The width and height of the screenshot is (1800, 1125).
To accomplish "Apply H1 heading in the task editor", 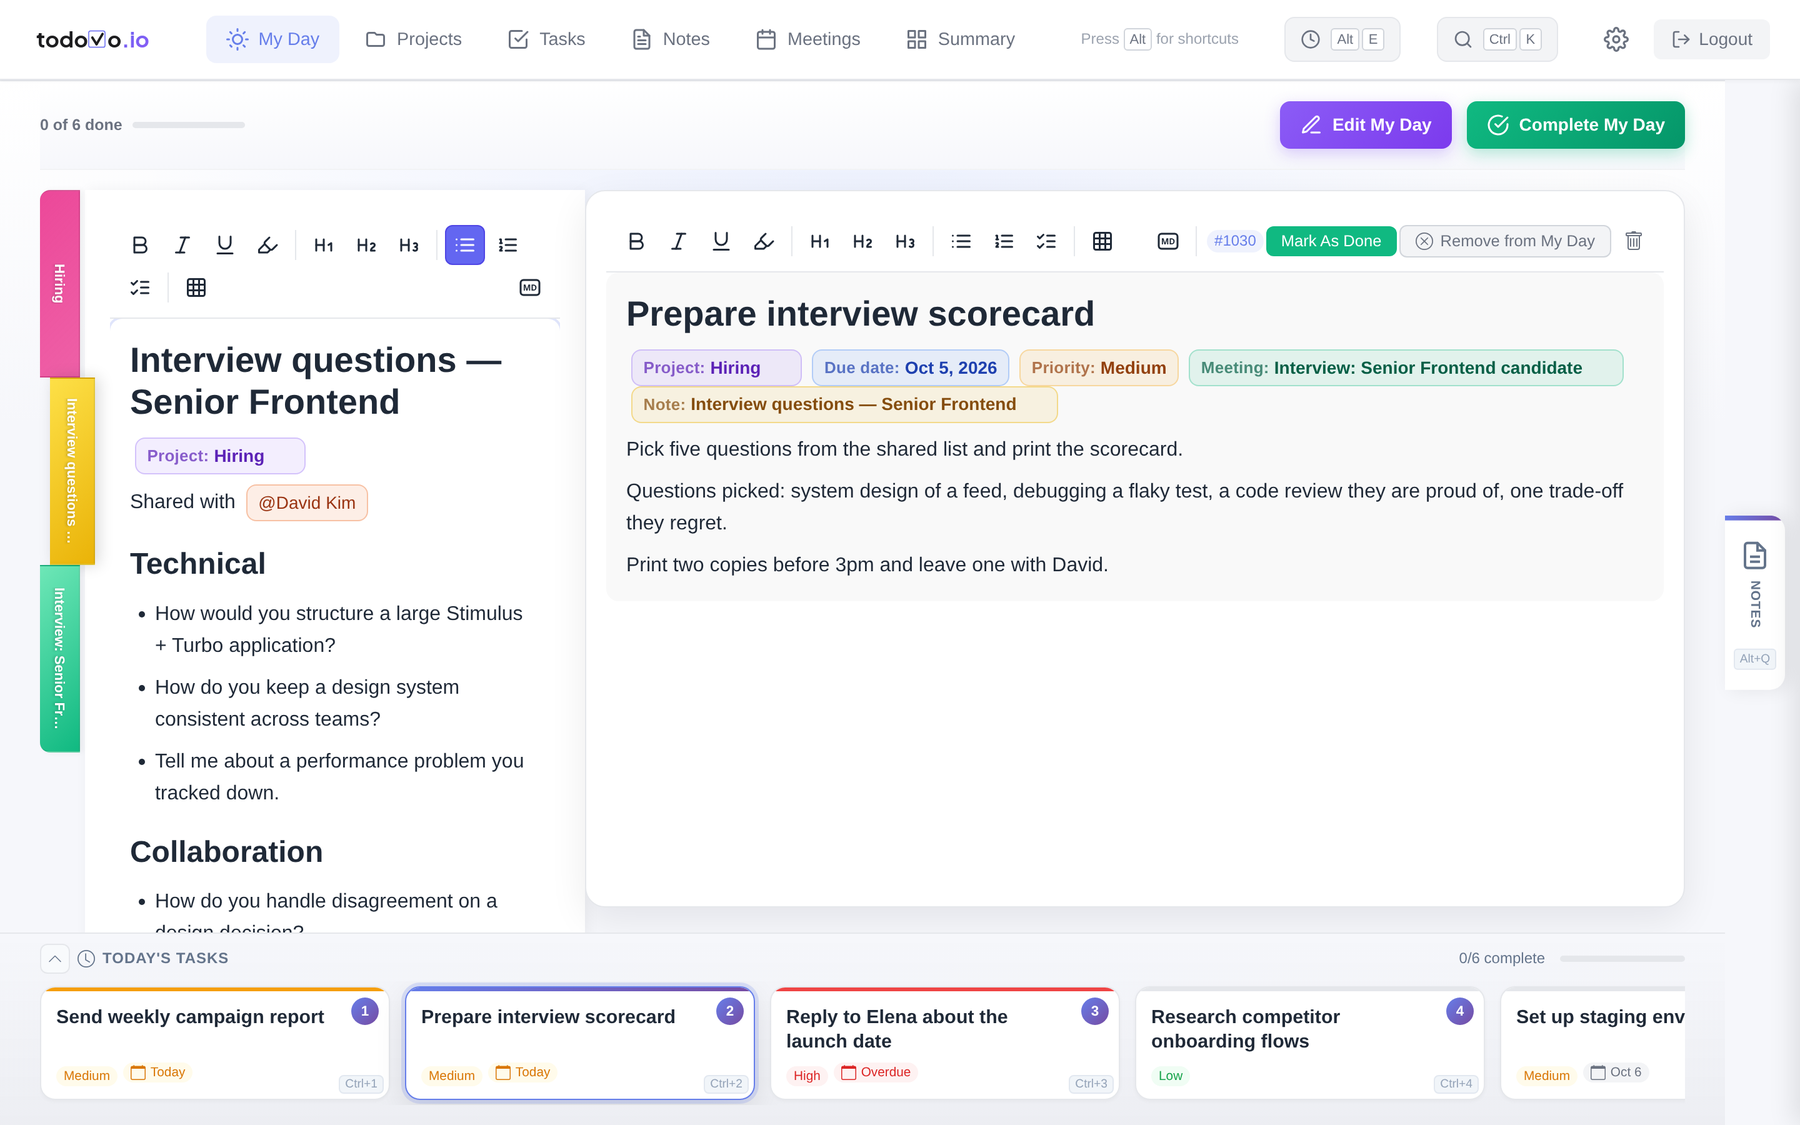I will pos(820,241).
